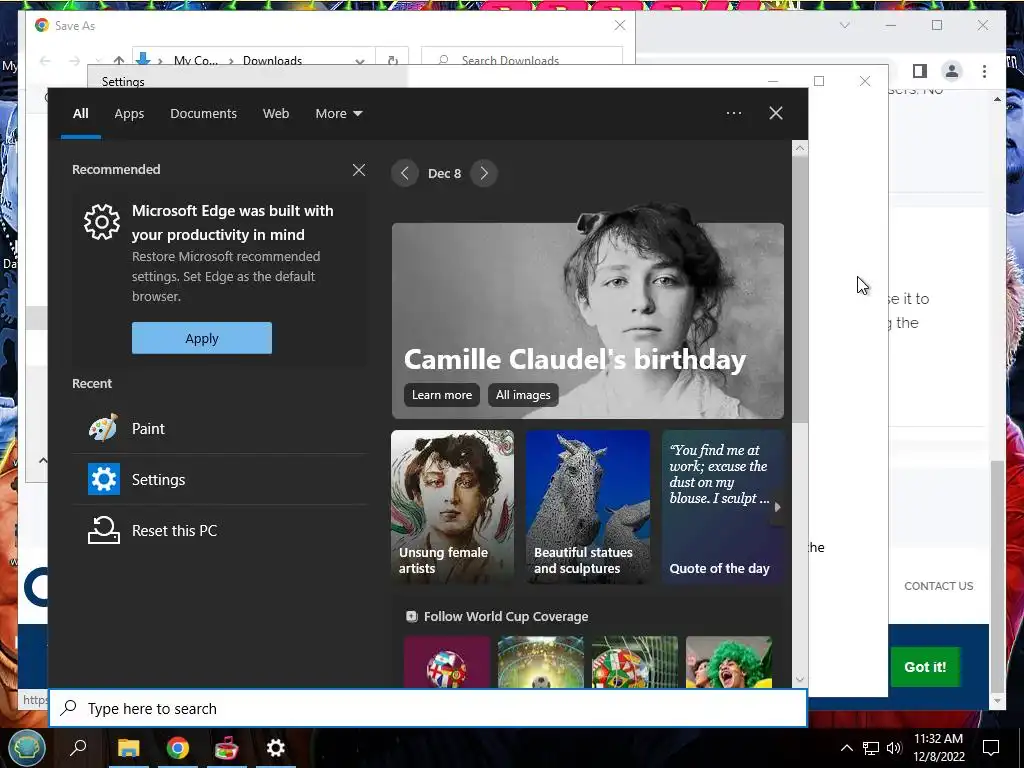The image size is (1024, 768).
Task: Open CONTACT US link on web page
Action: coord(938,586)
